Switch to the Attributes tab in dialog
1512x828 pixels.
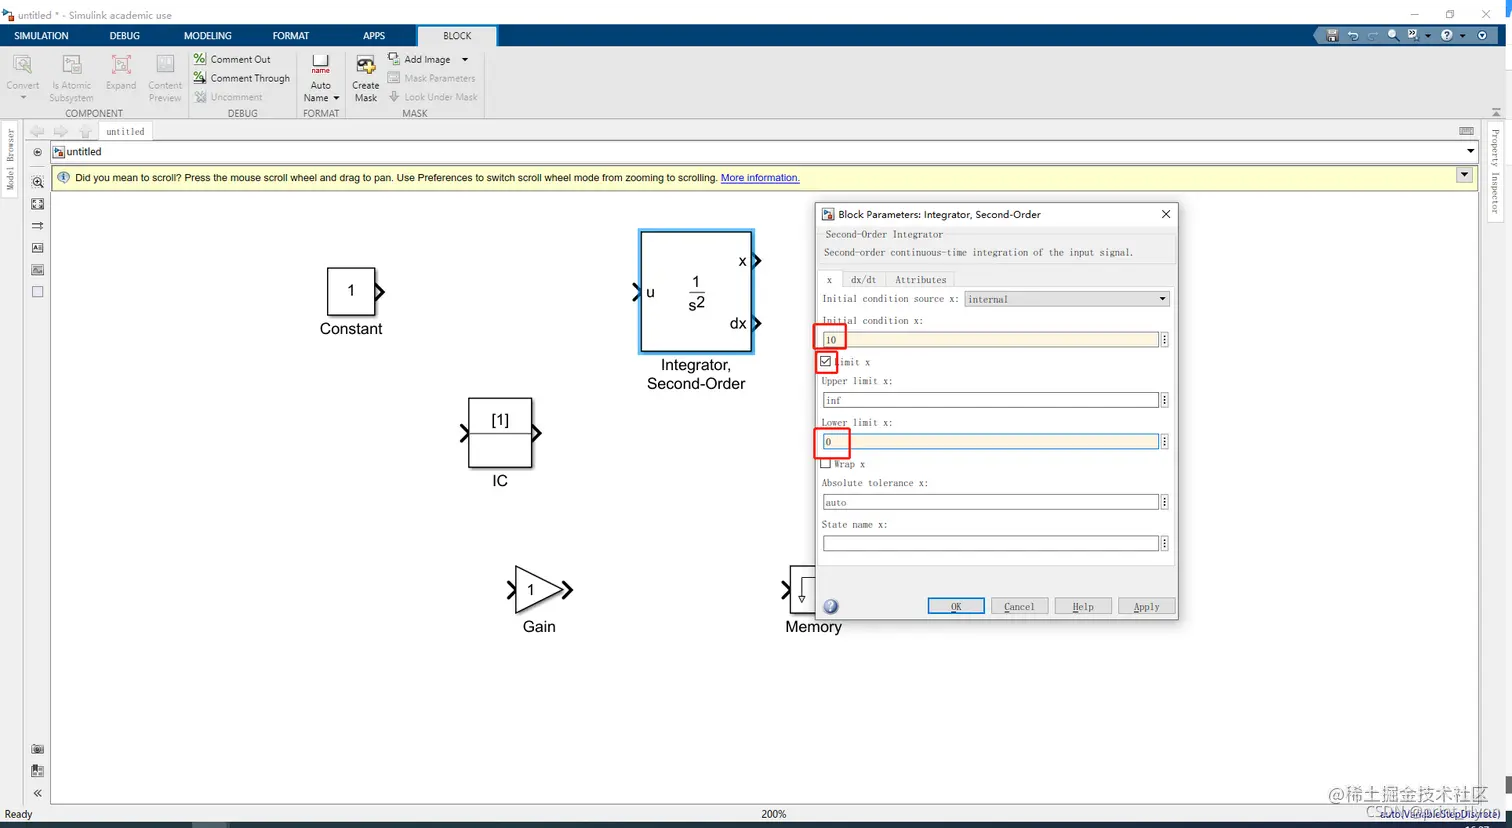tap(920, 280)
